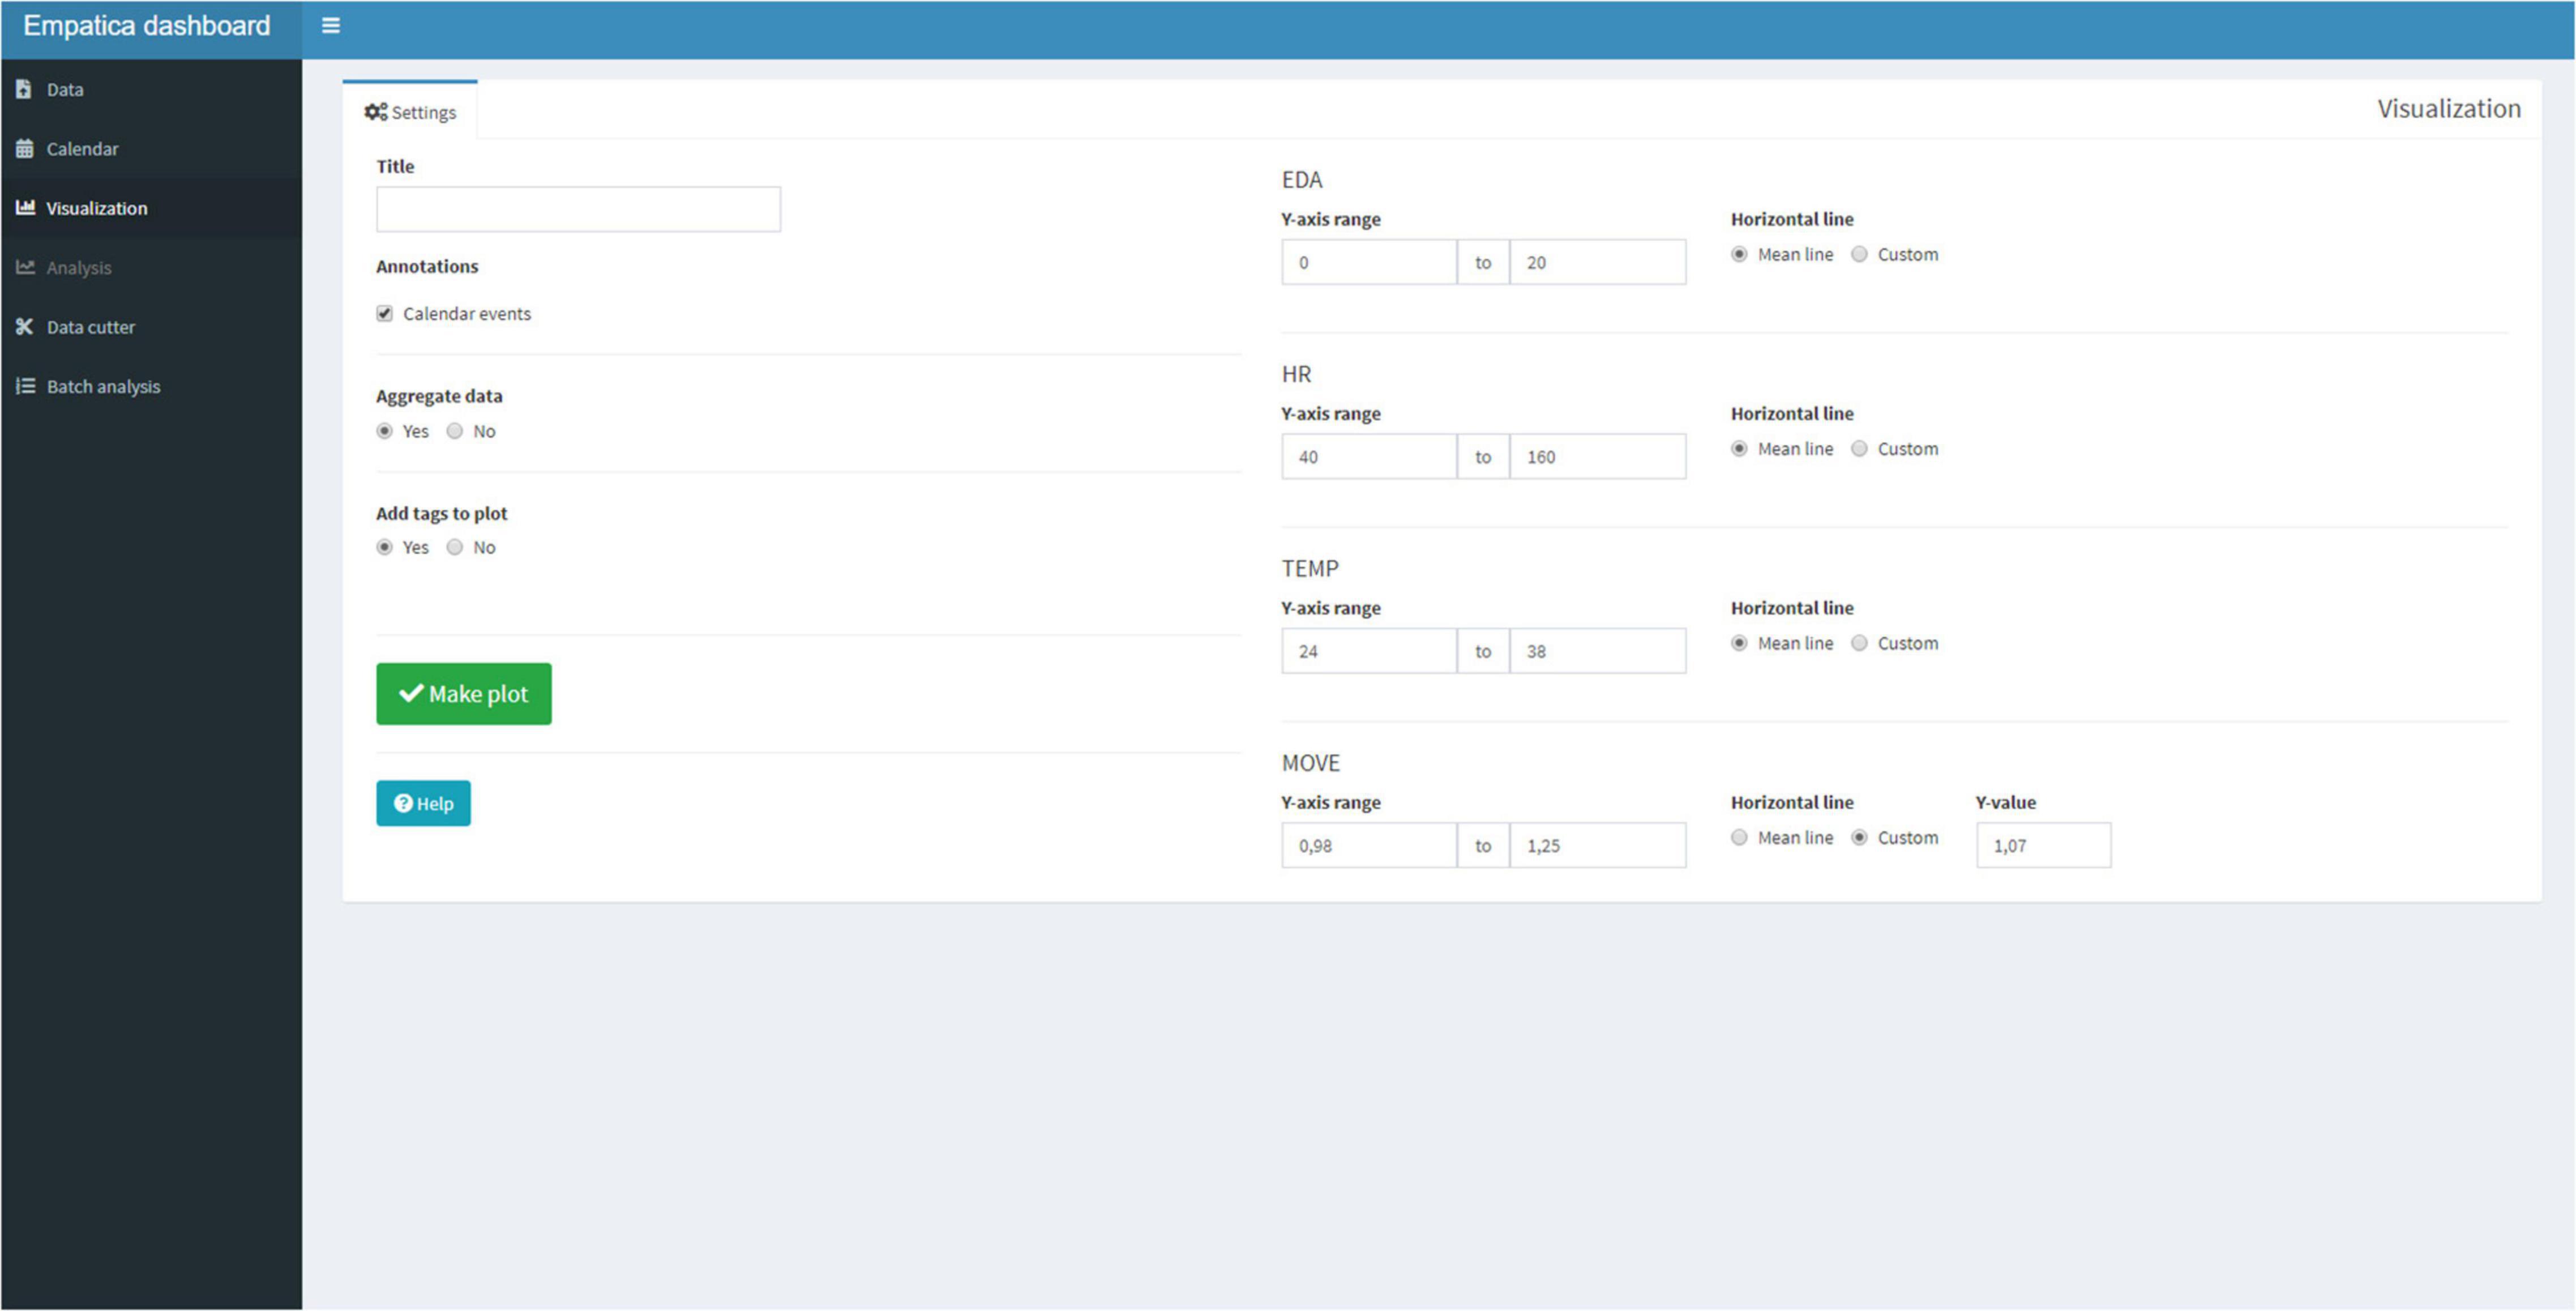Select Mean line for EDA
Viewport: 2576px width, 1311px height.
click(x=1740, y=254)
